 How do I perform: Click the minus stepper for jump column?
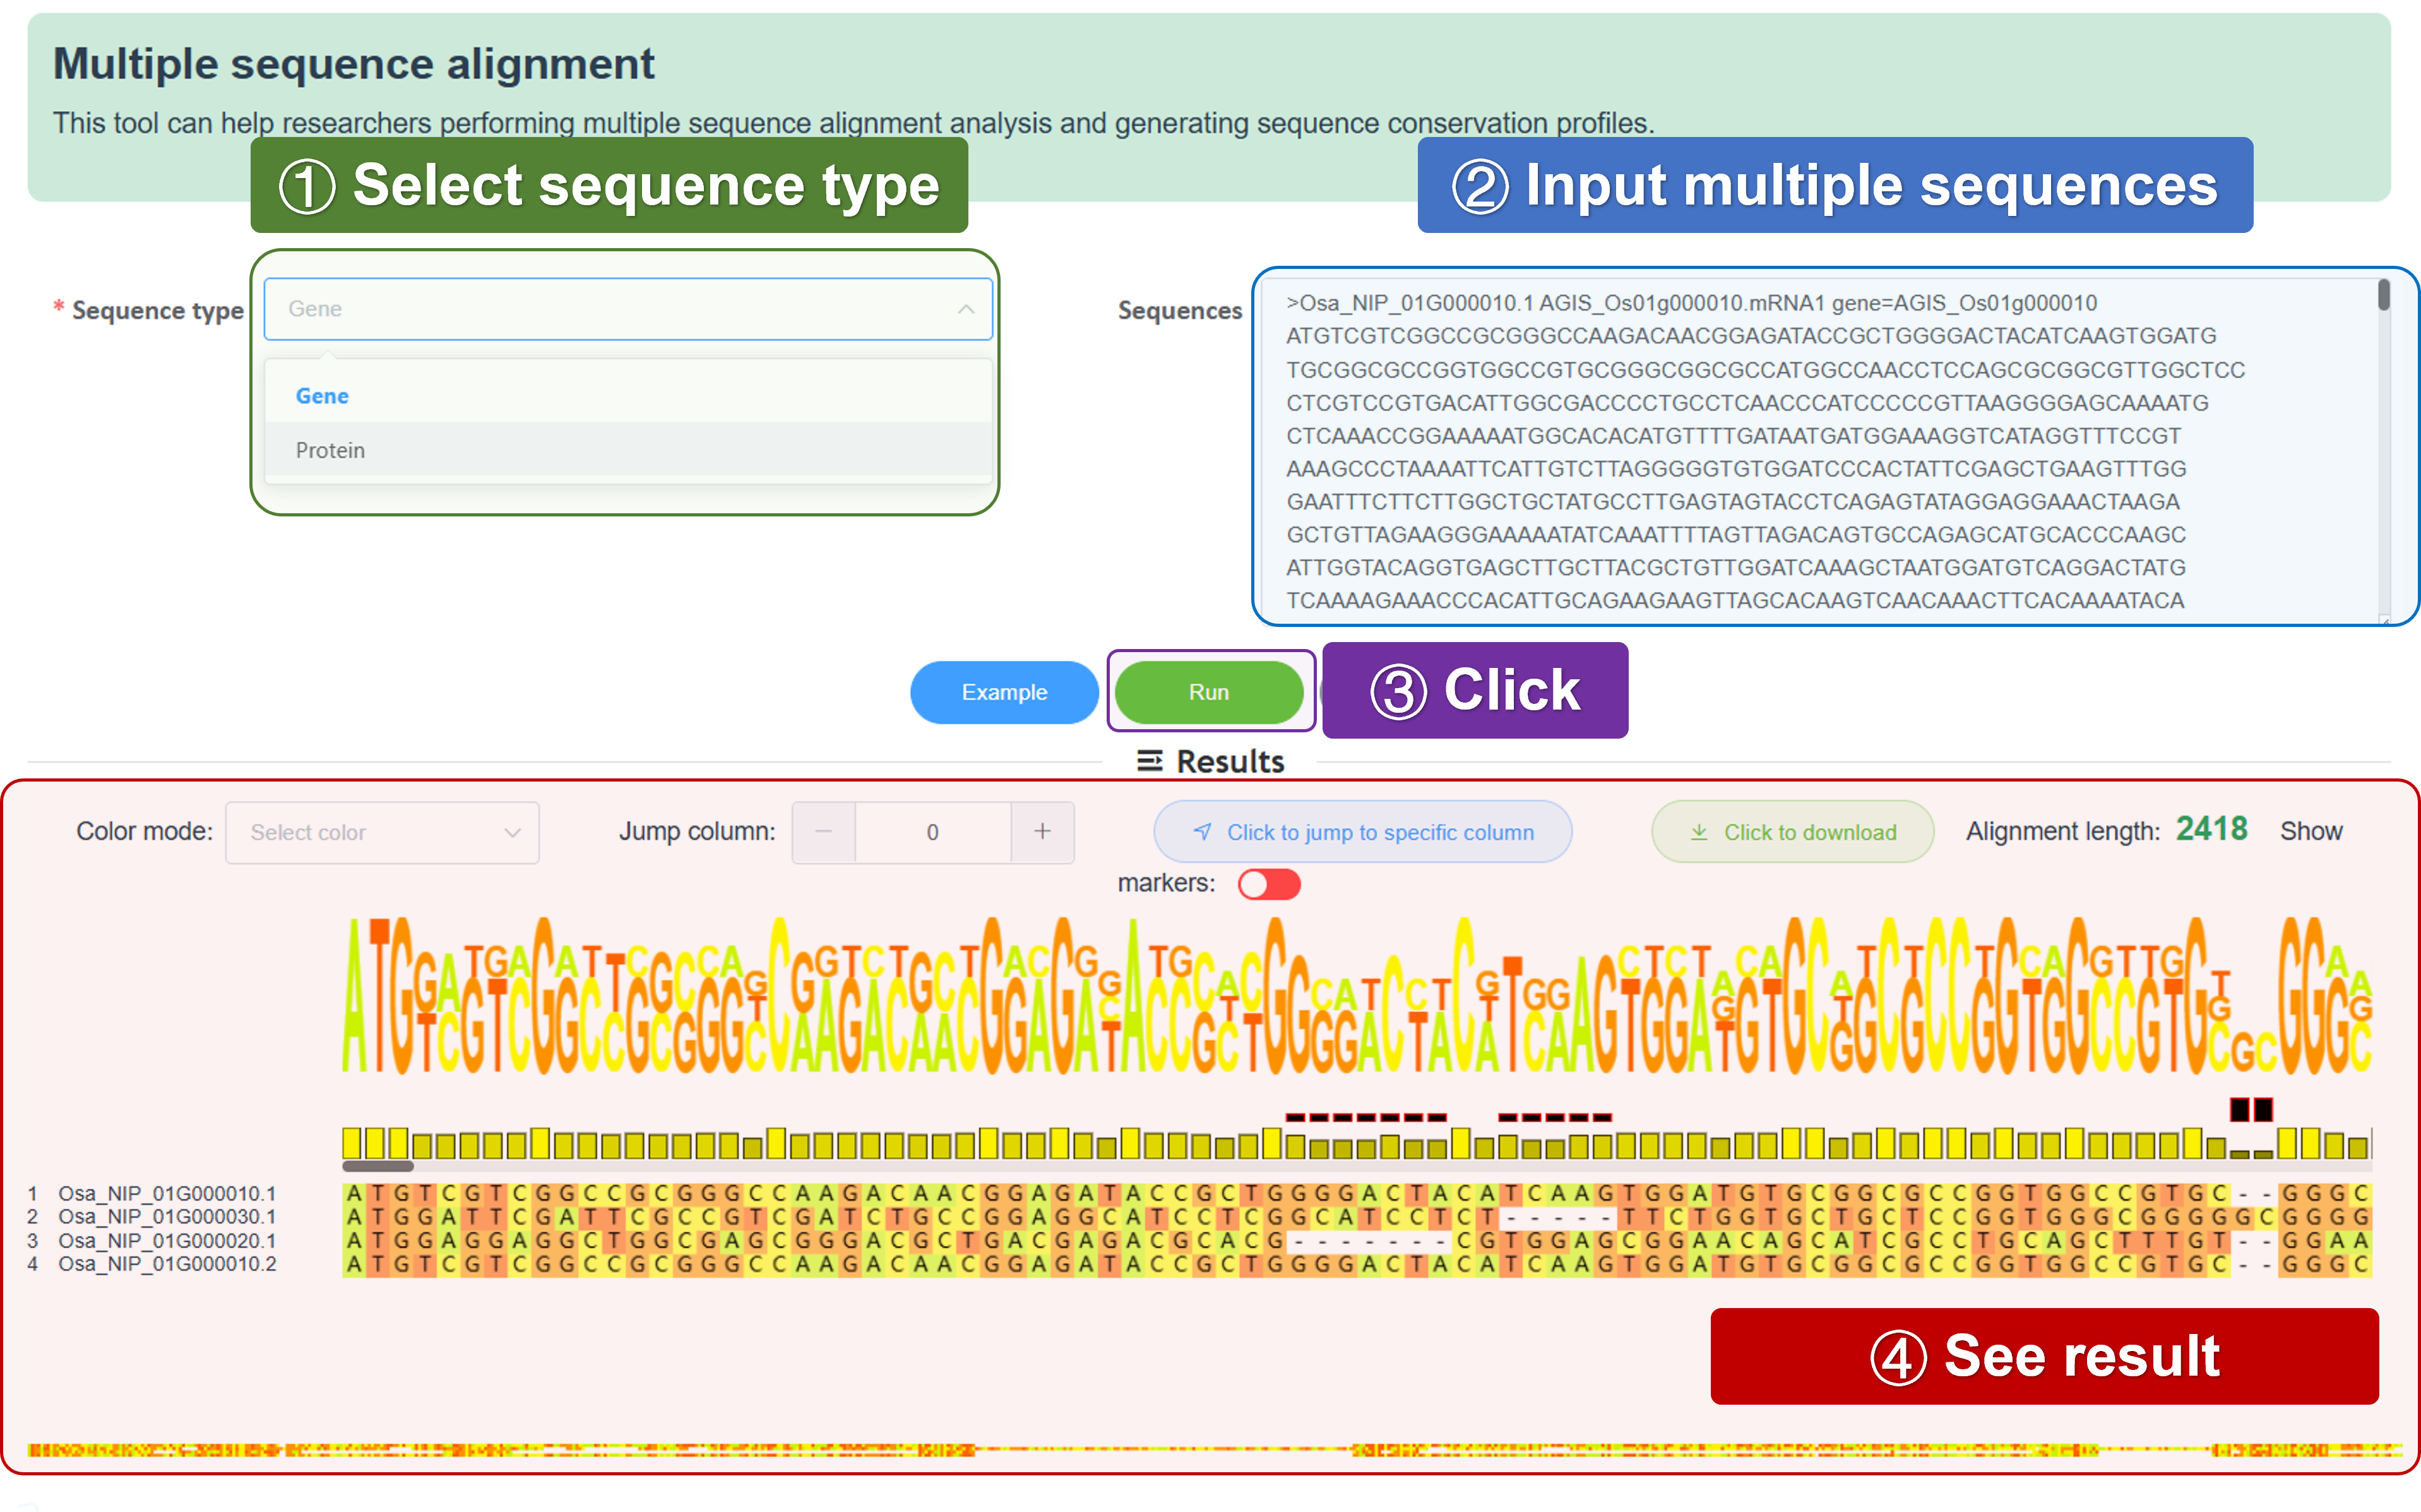coord(823,832)
